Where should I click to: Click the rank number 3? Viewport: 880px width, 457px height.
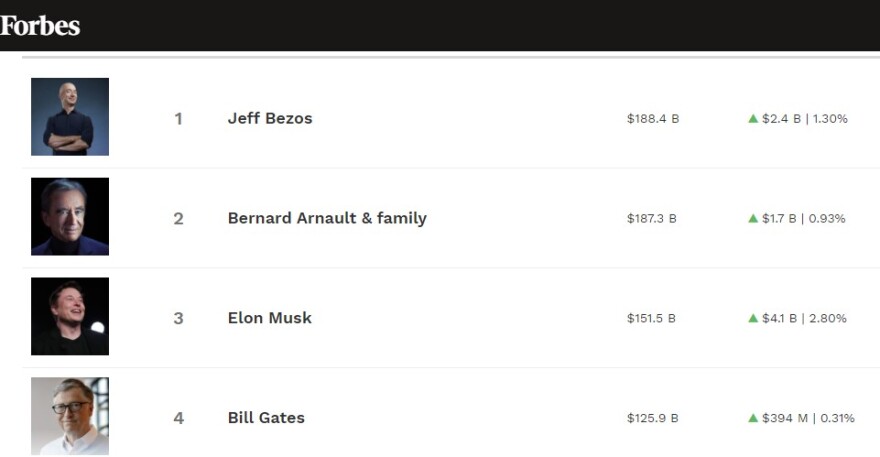tap(179, 319)
